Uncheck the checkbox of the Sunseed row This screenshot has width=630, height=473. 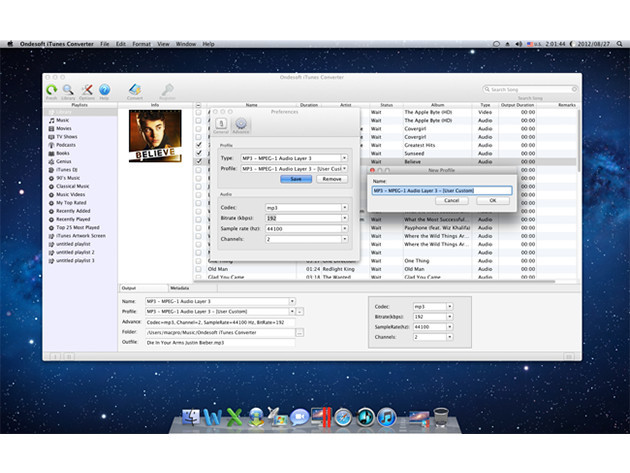tap(199, 153)
